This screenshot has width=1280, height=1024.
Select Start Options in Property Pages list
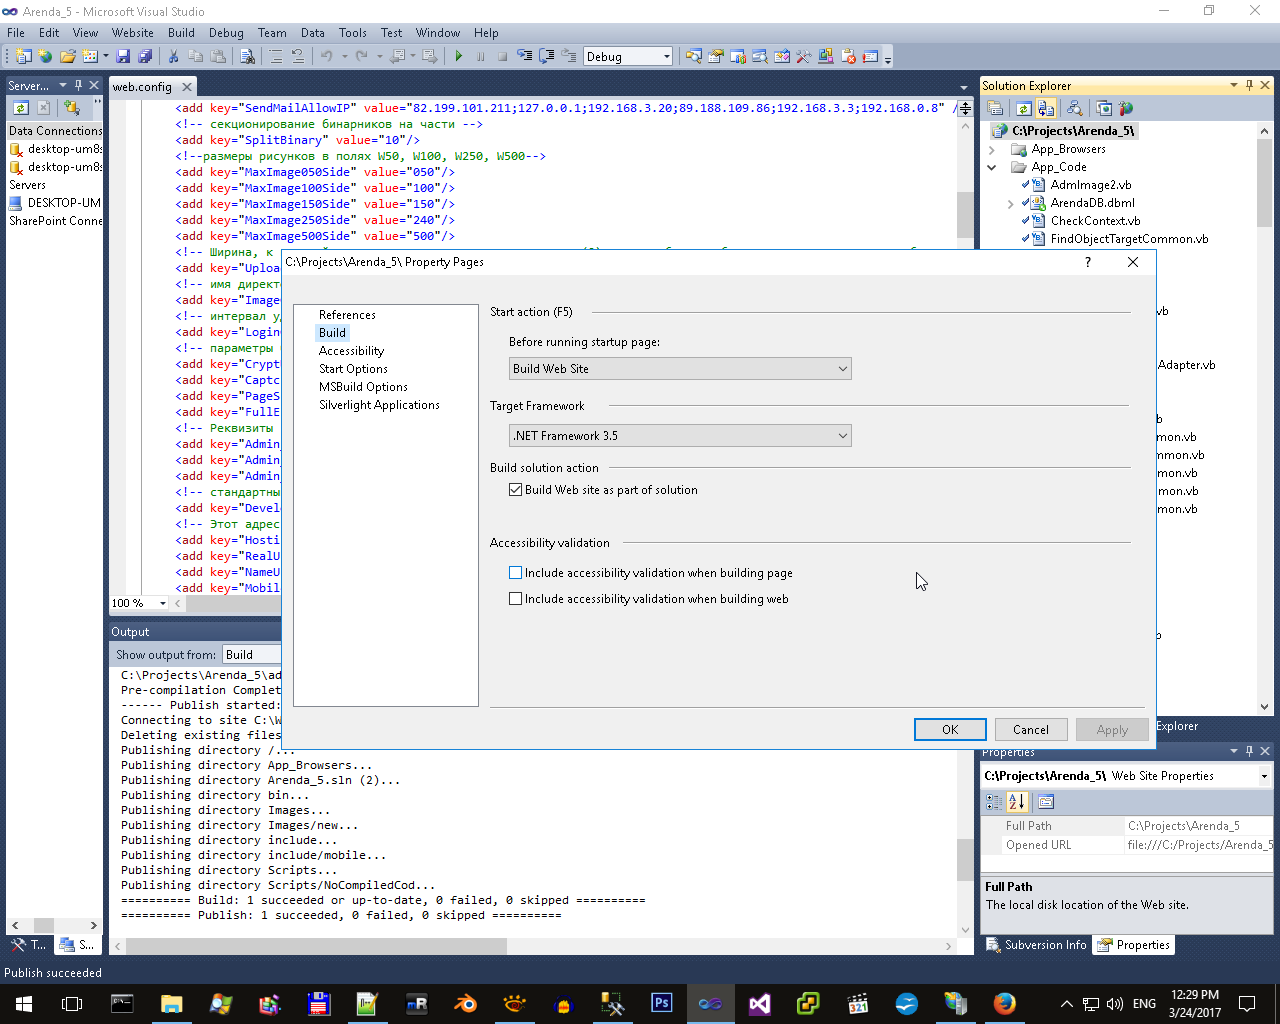353,369
